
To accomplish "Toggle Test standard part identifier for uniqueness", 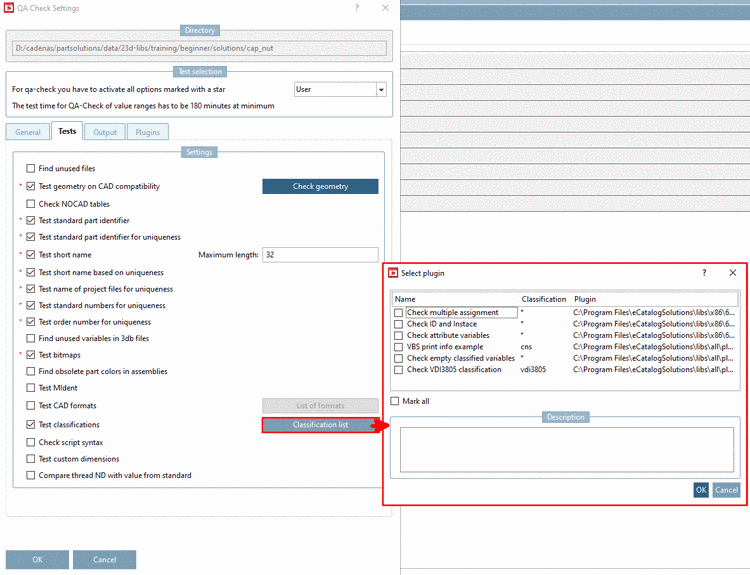I will 31,237.
